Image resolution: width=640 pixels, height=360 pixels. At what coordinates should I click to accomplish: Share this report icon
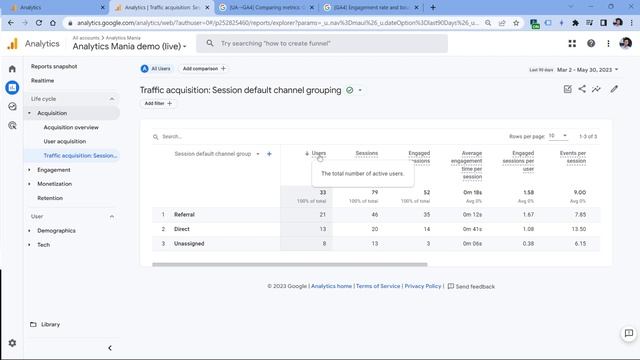pyautogui.click(x=582, y=89)
